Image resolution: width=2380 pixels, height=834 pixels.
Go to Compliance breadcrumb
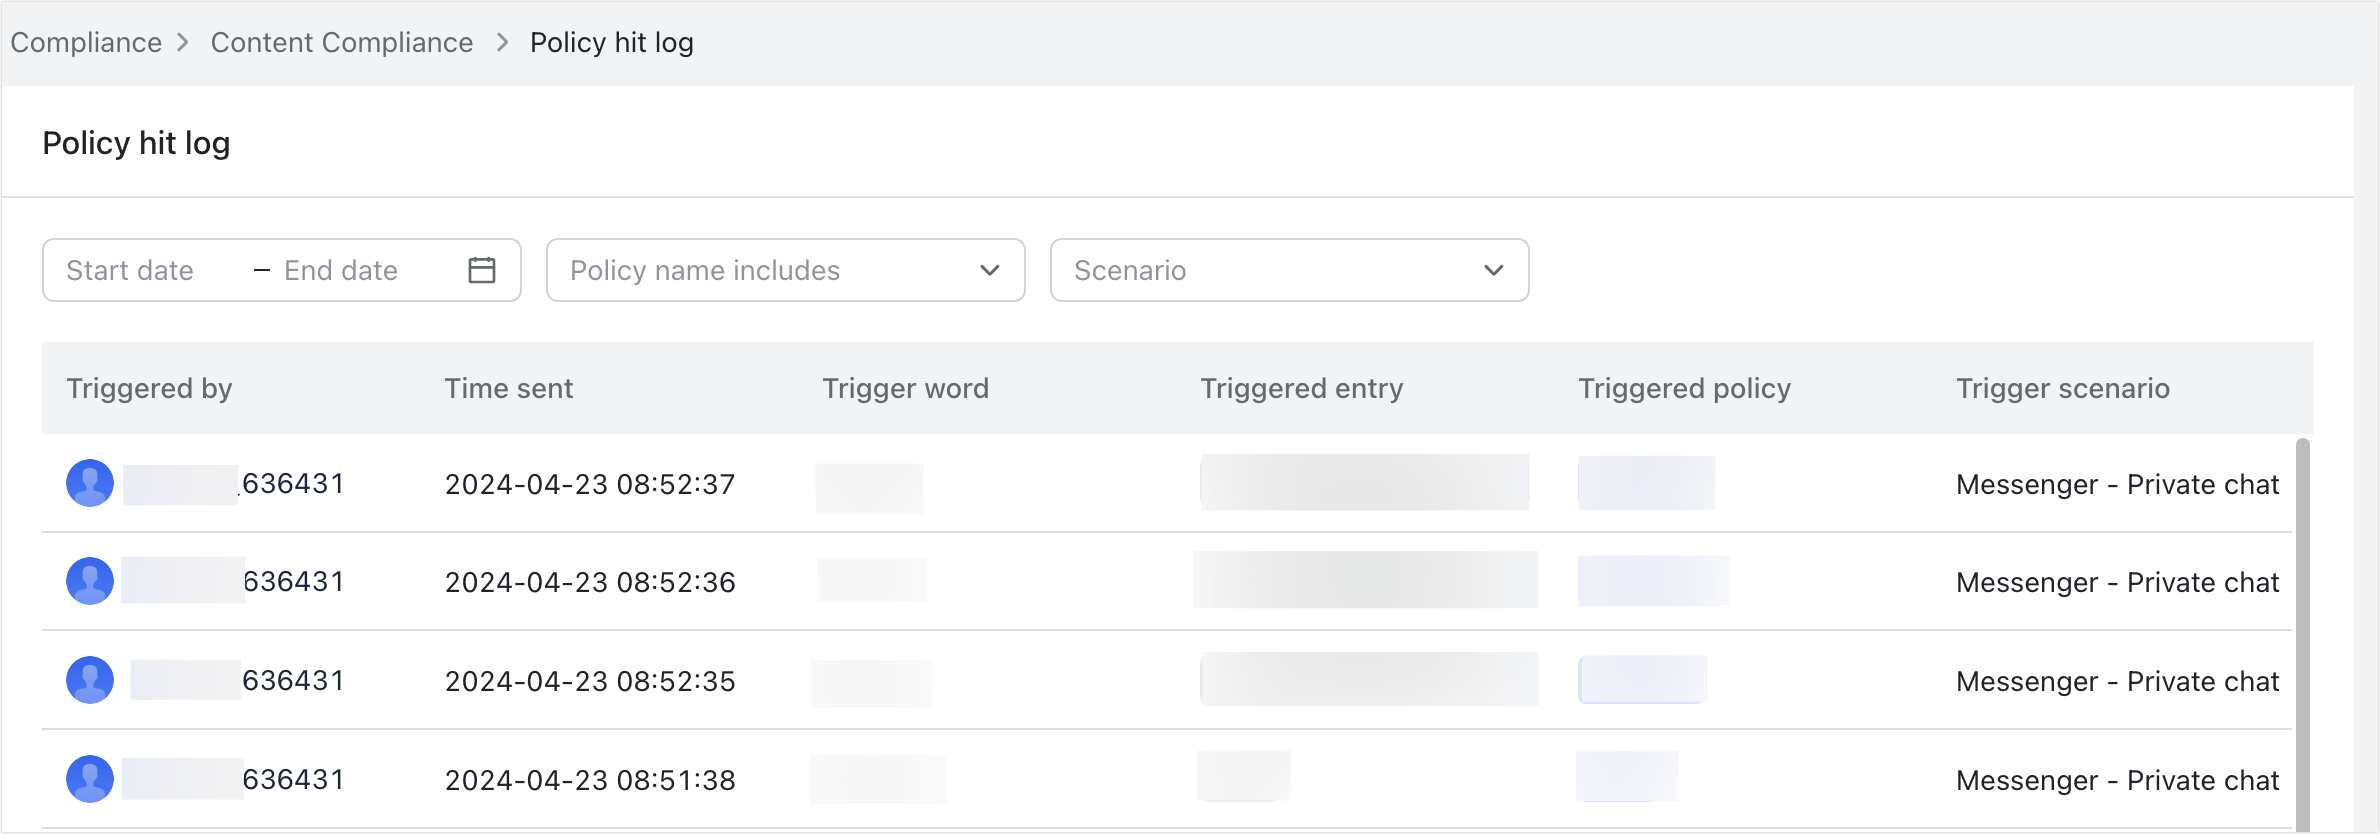86,42
